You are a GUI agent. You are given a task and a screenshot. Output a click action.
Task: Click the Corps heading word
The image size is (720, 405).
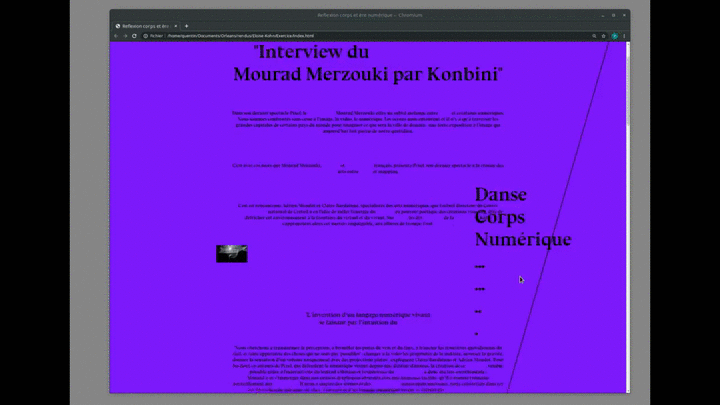click(x=500, y=217)
